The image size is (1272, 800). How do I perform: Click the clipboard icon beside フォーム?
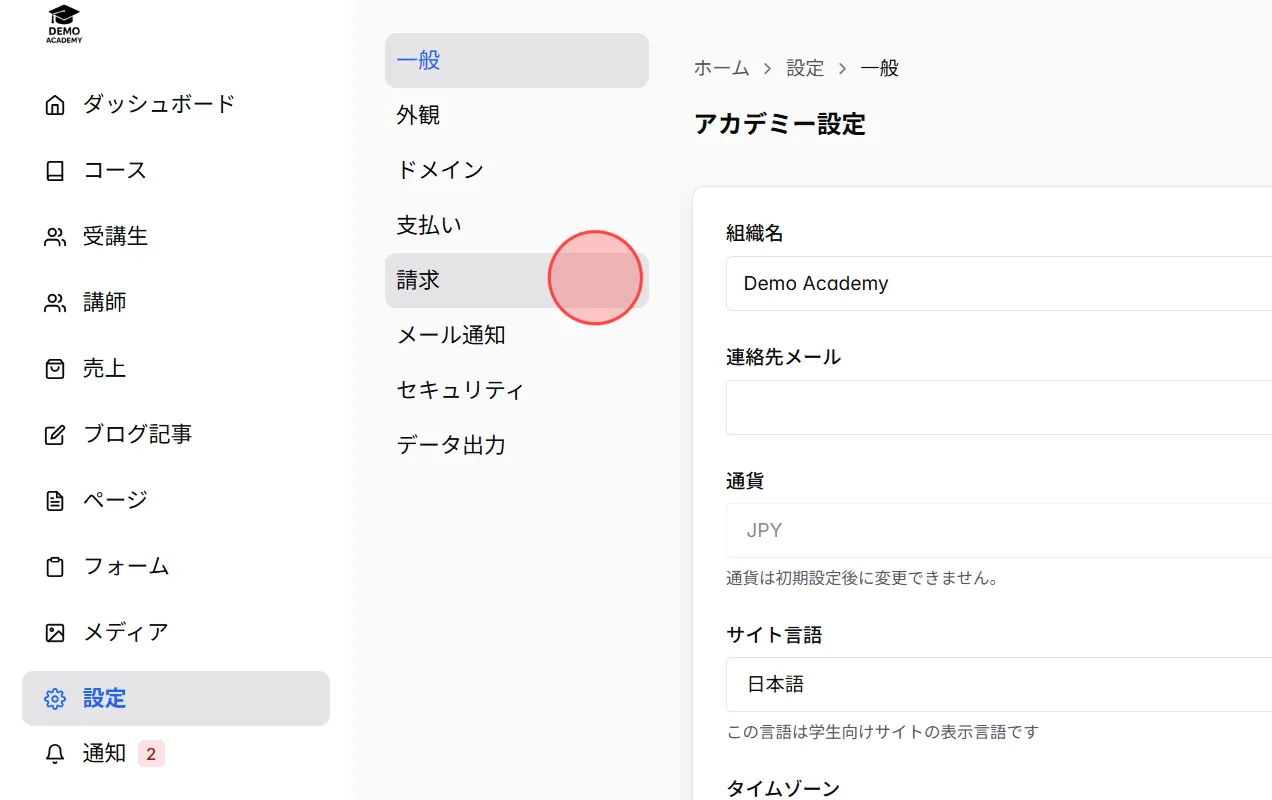coord(55,567)
